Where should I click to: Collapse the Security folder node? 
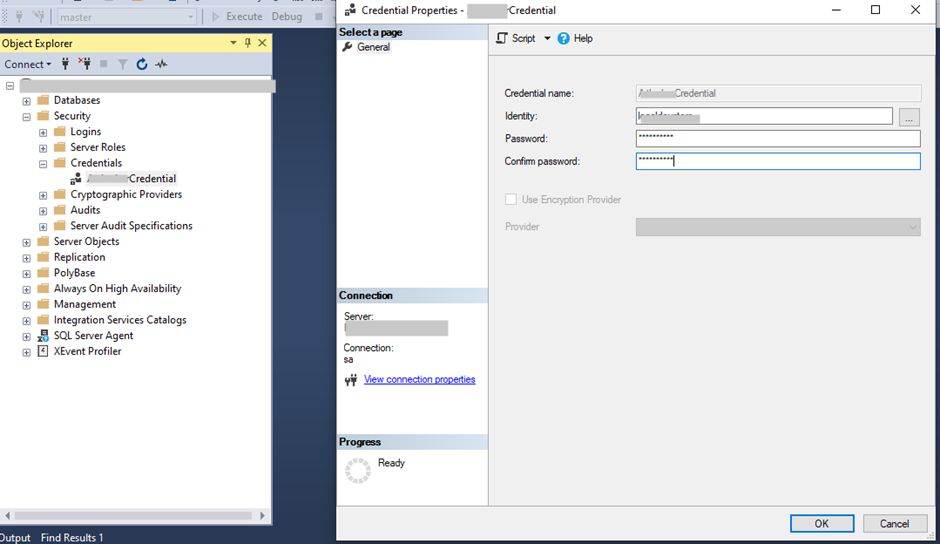coord(27,116)
